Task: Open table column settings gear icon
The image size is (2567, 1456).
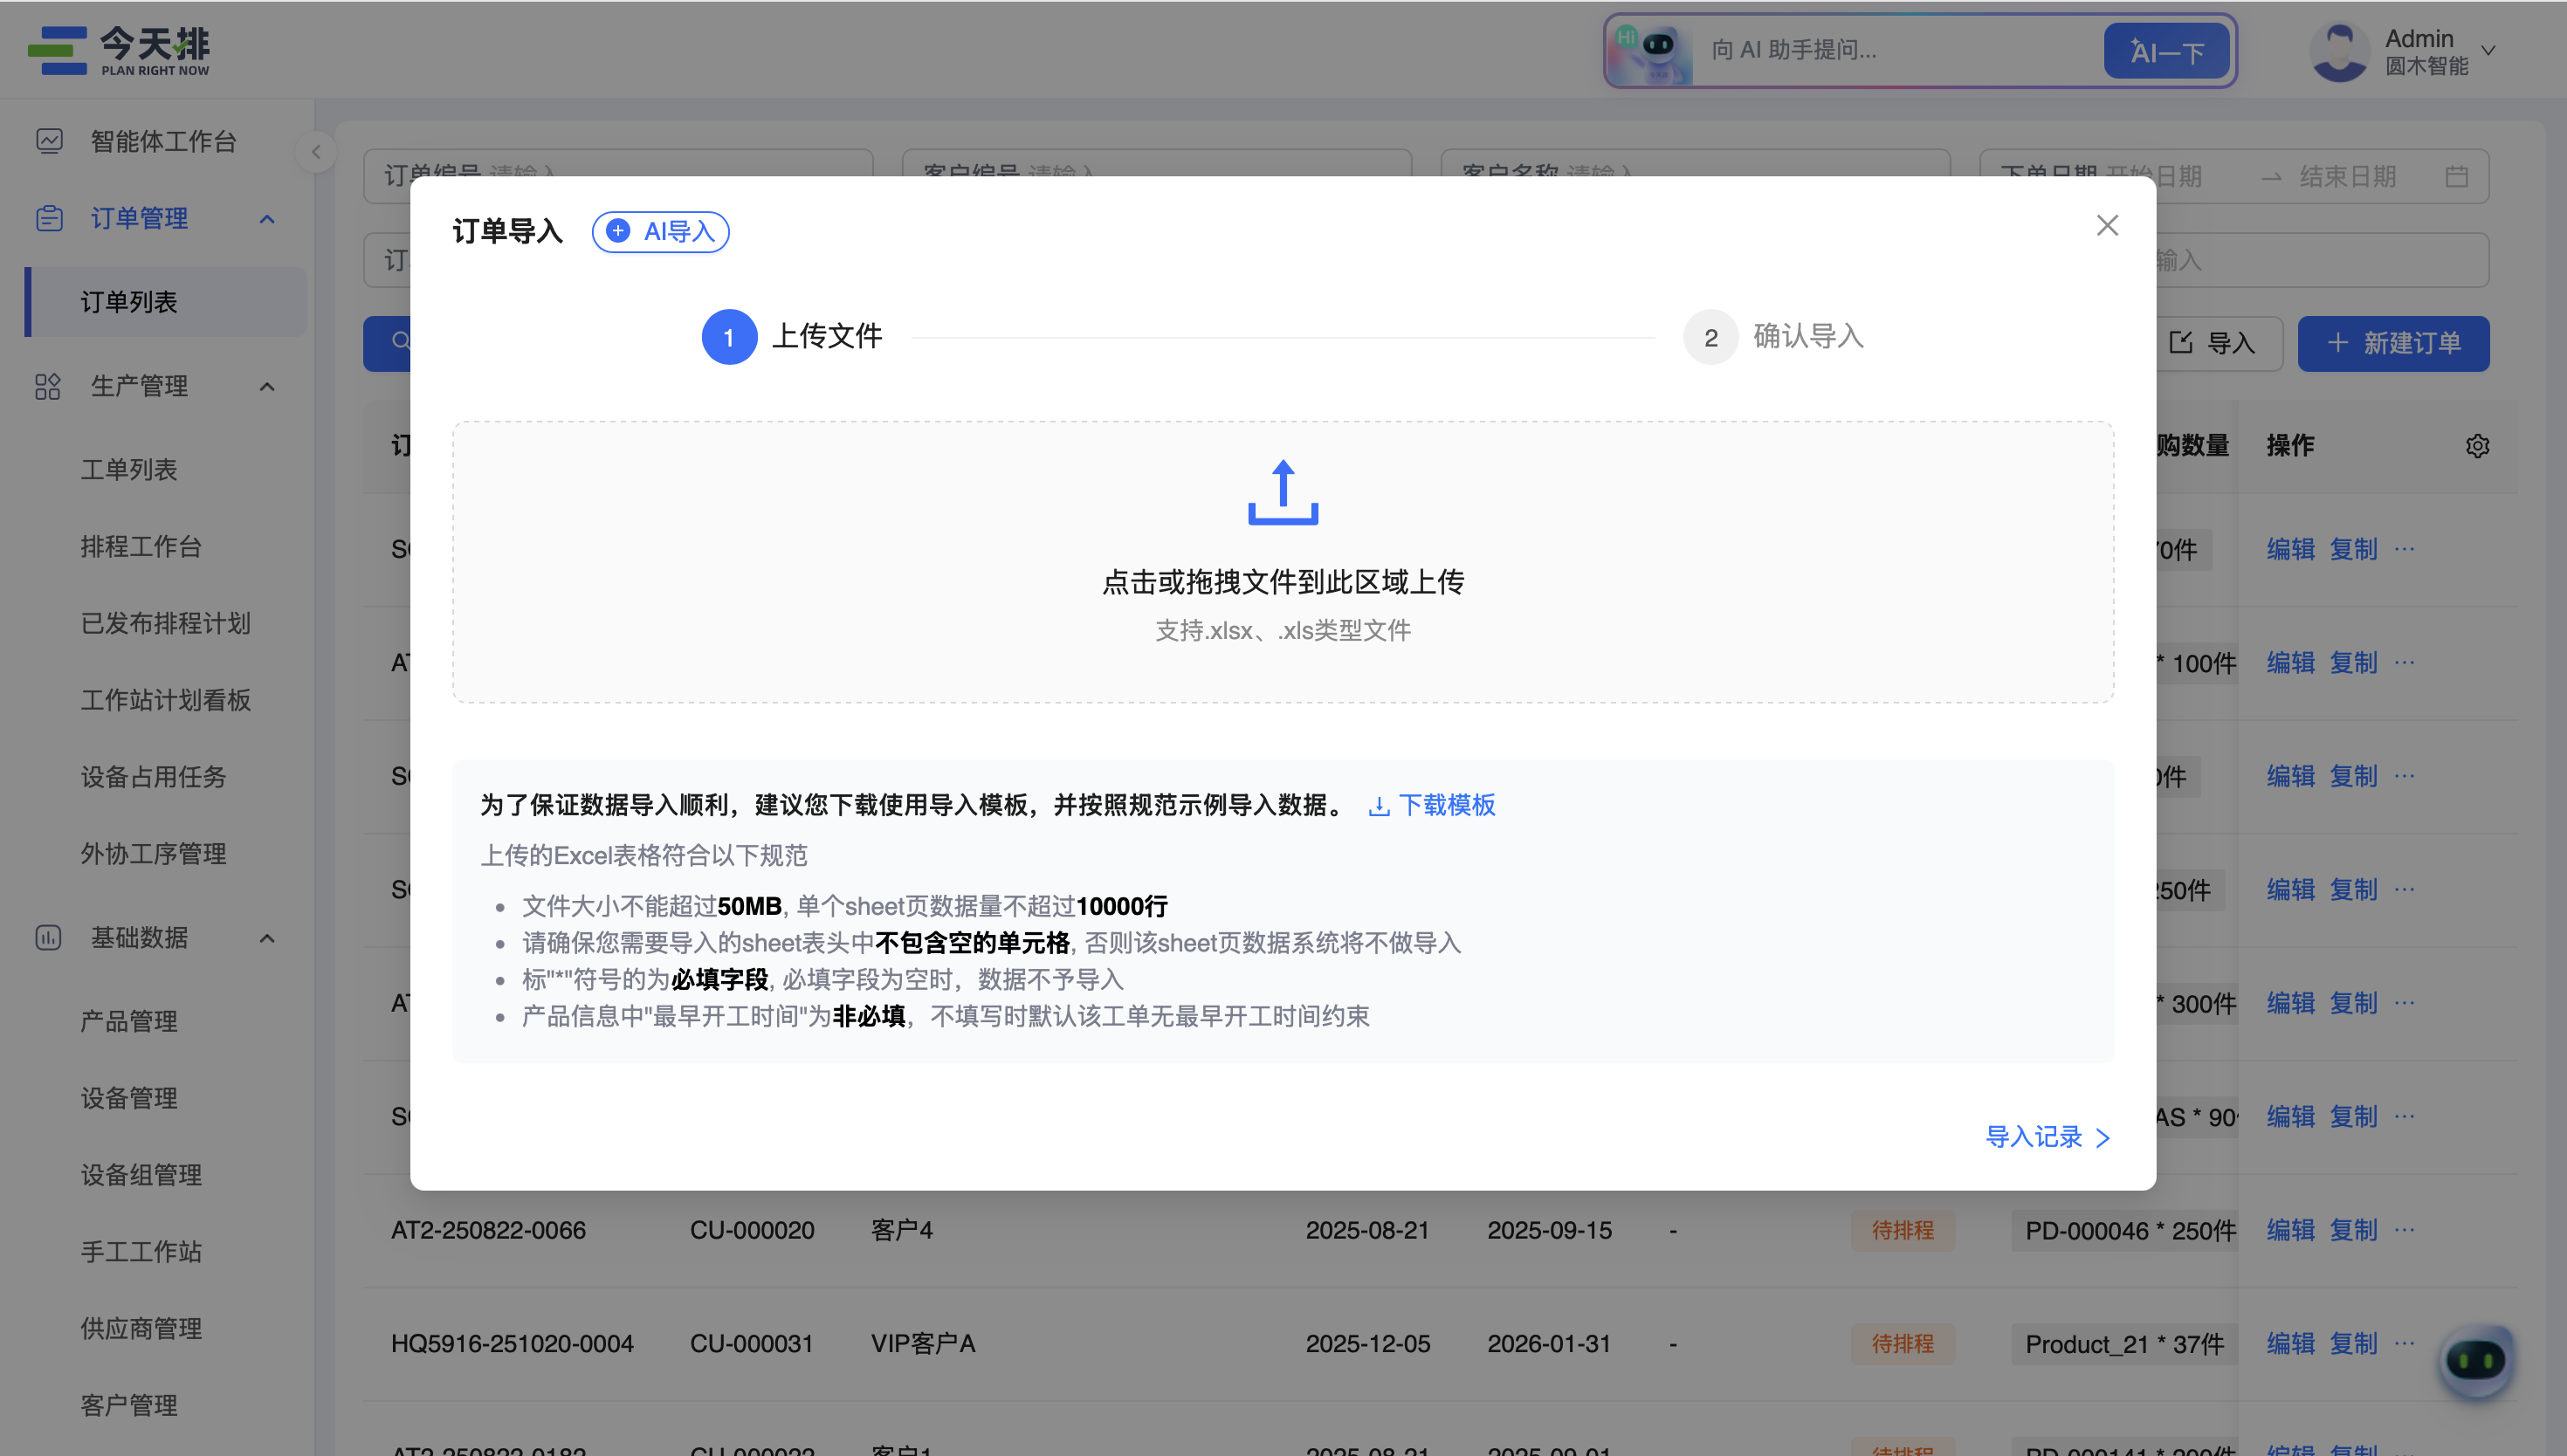Action: point(2477,446)
